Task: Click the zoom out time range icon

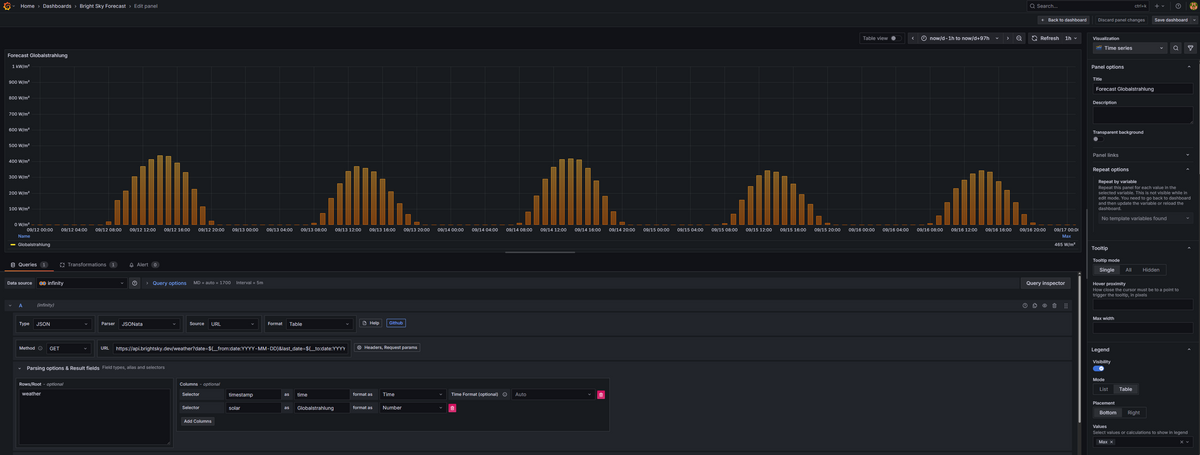Action: (1019, 38)
